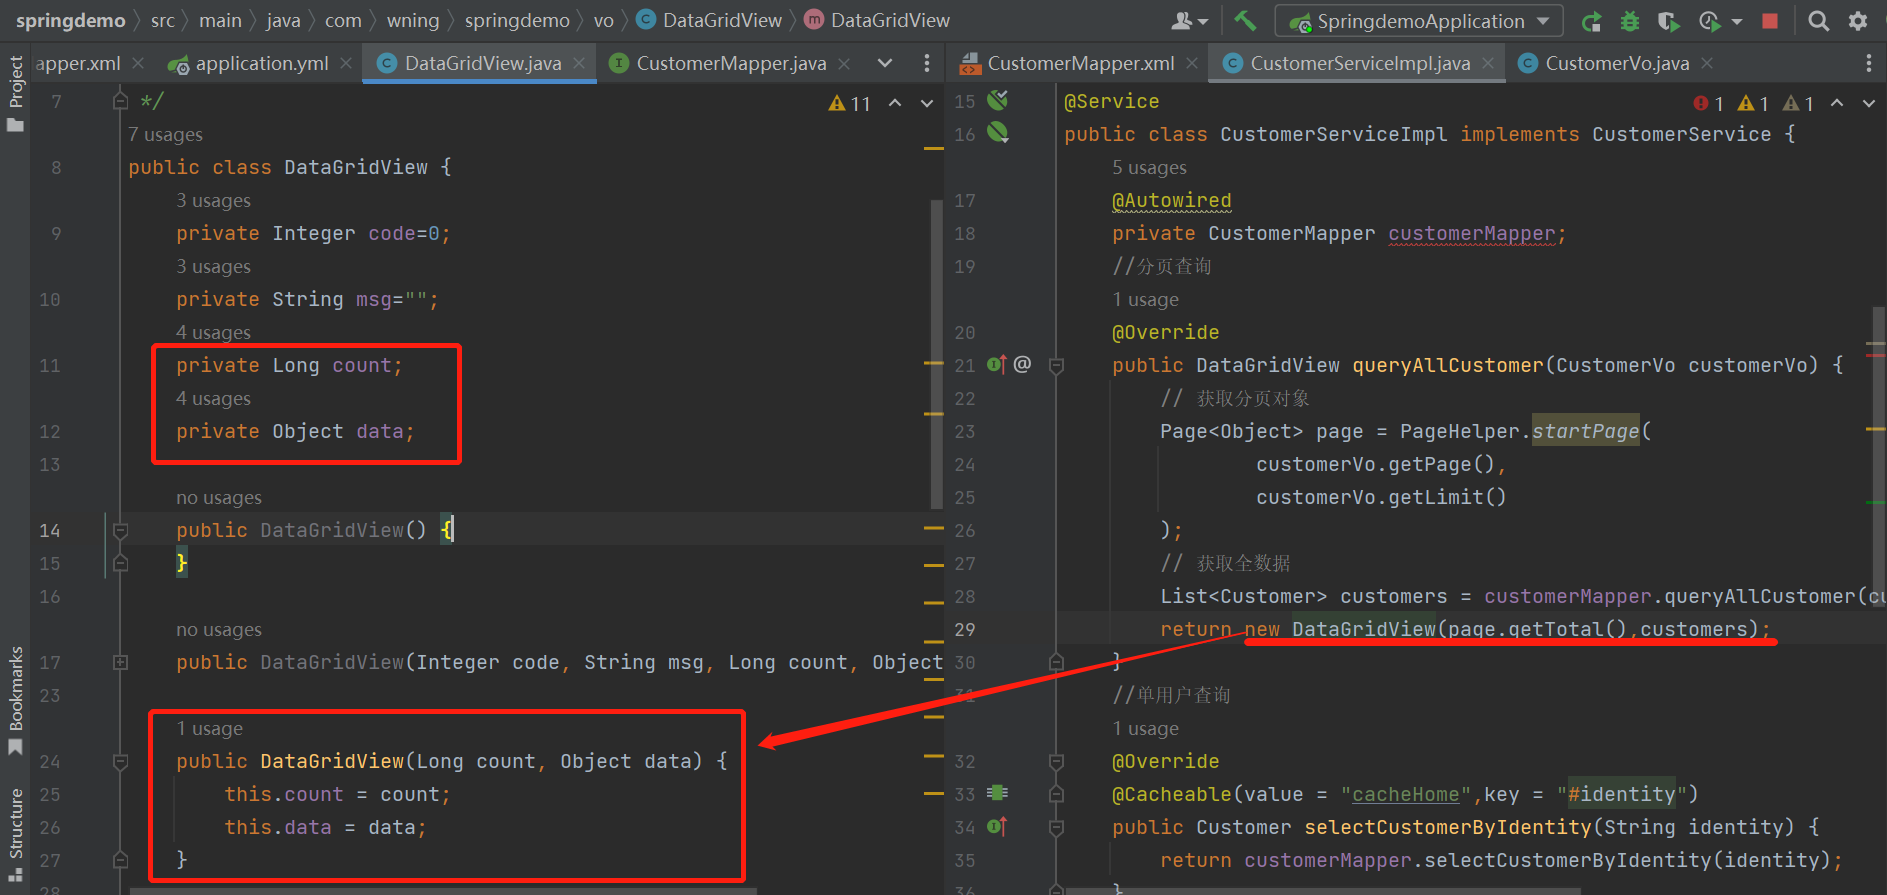Click the @ annotation gutter icon on line 21
The width and height of the screenshot is (1887, 895).
point(1022,364)
